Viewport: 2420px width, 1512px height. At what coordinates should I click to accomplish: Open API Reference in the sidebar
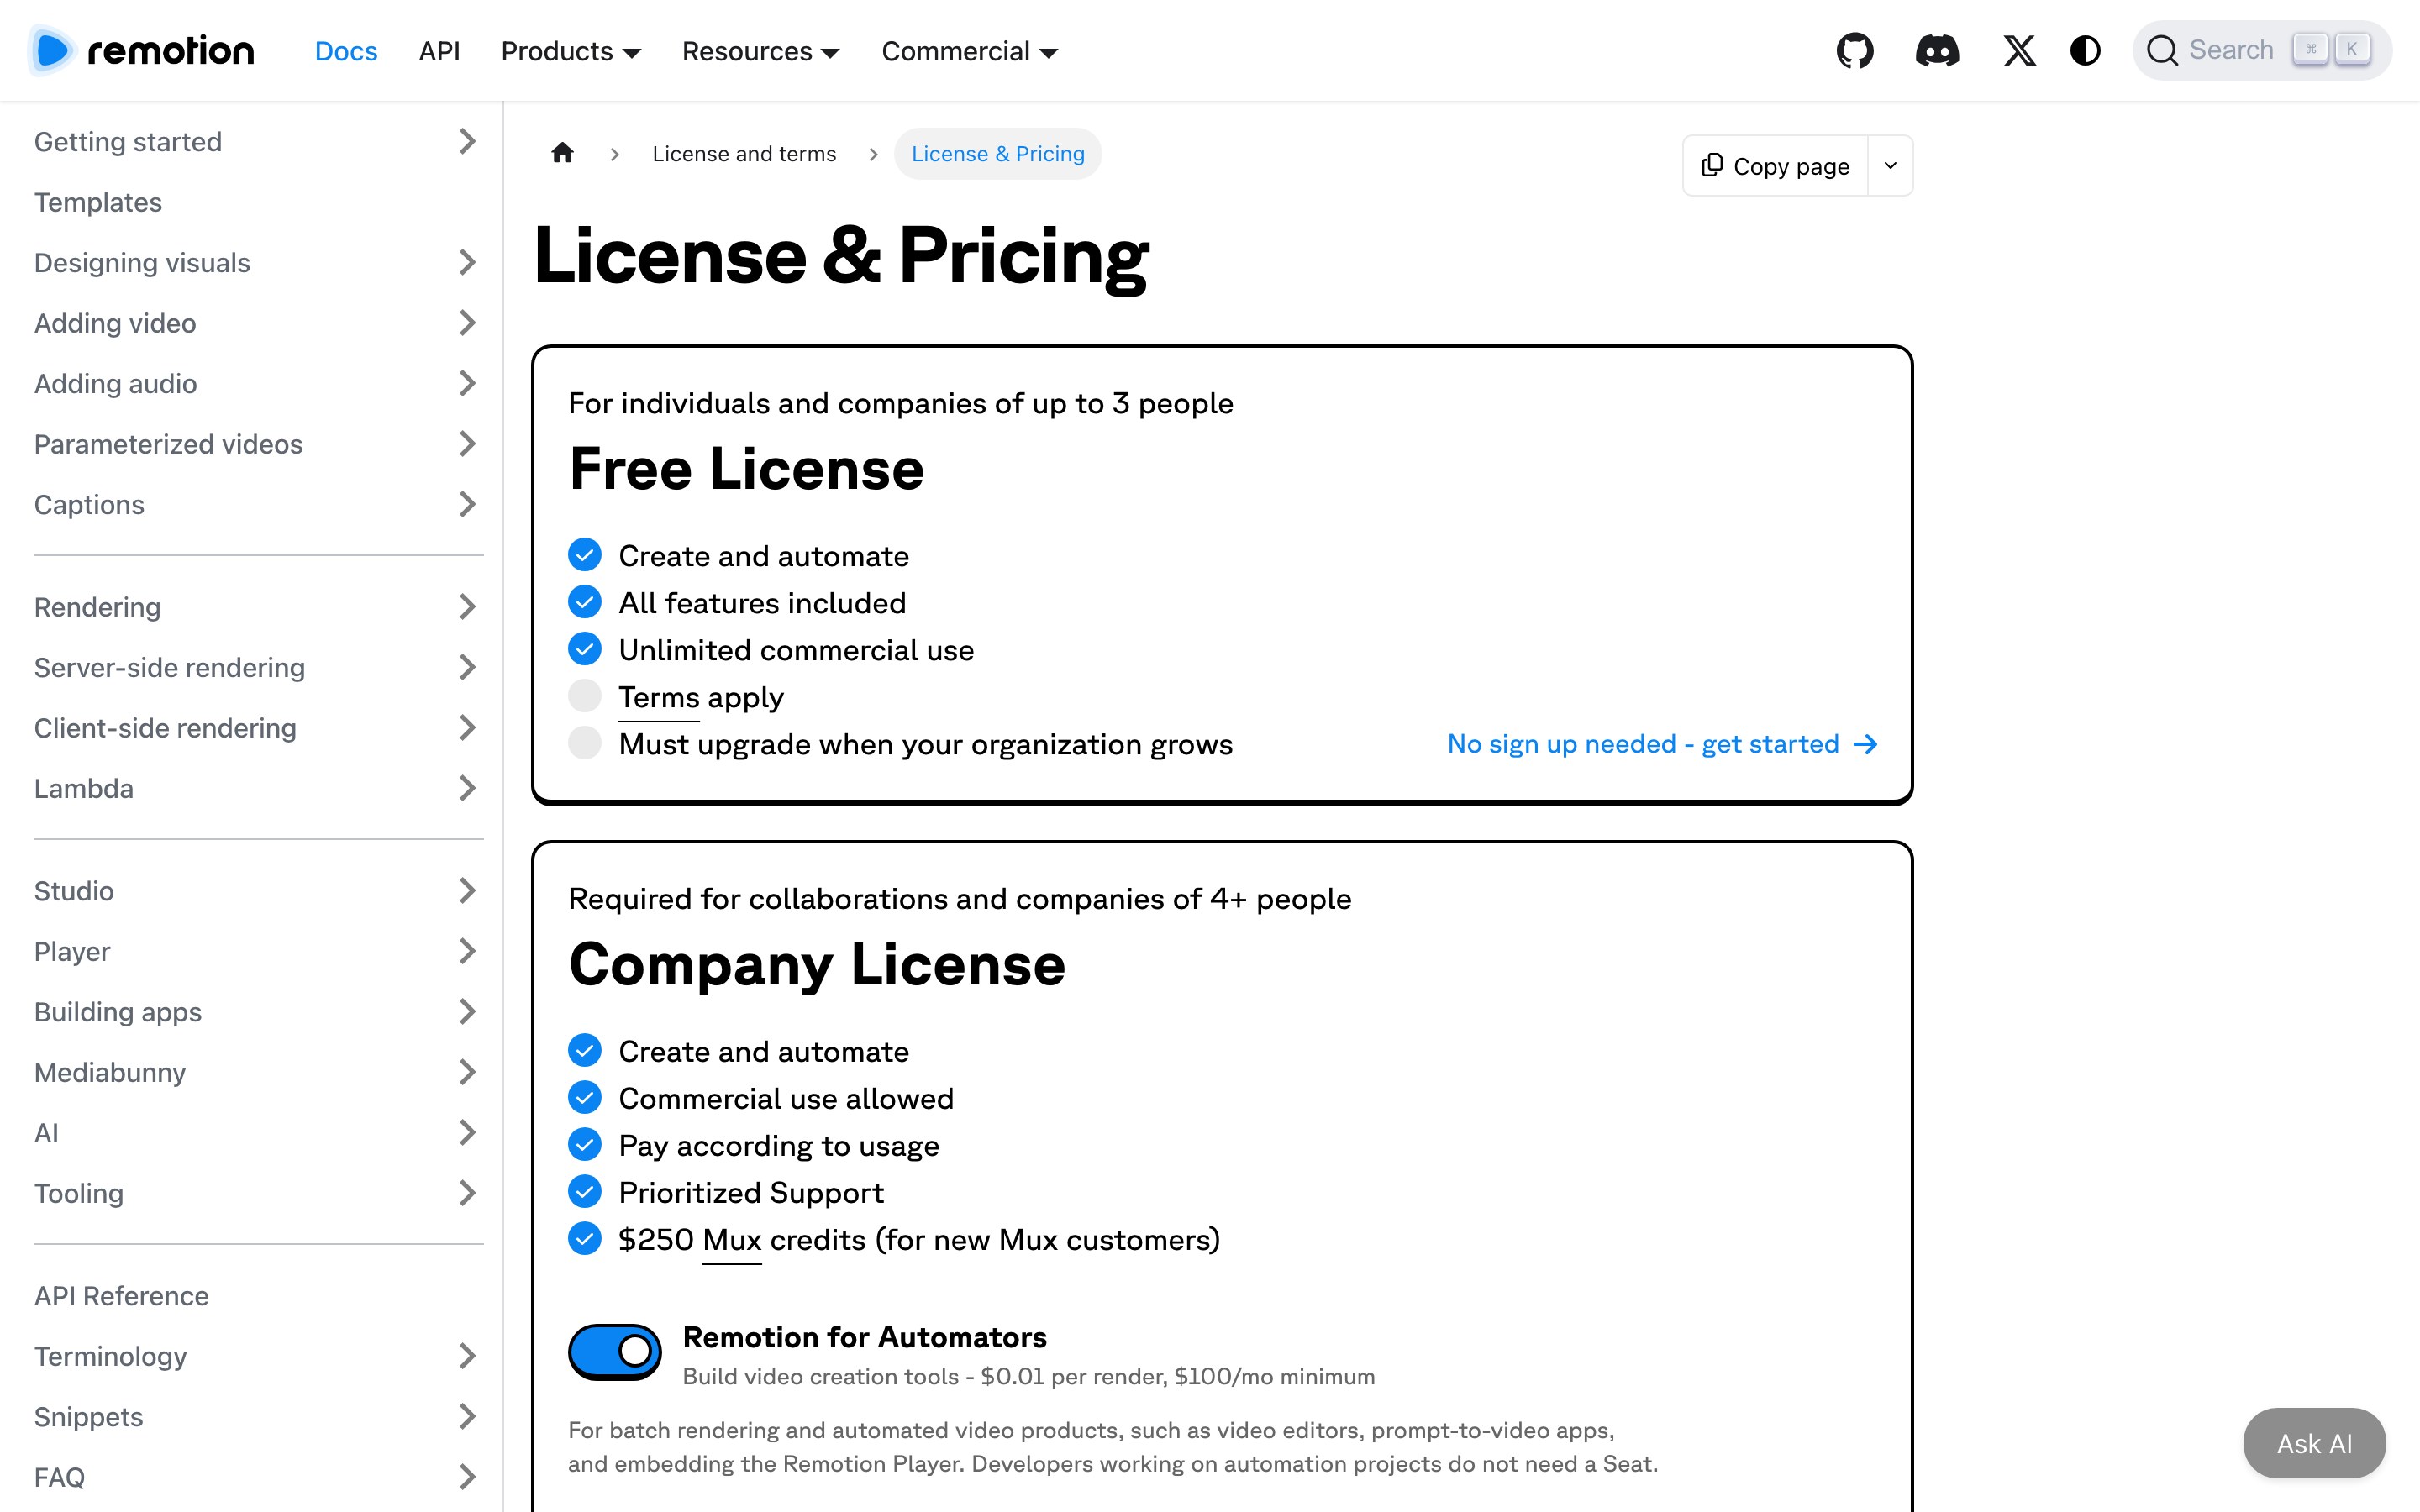click(x=122, y=1296)
